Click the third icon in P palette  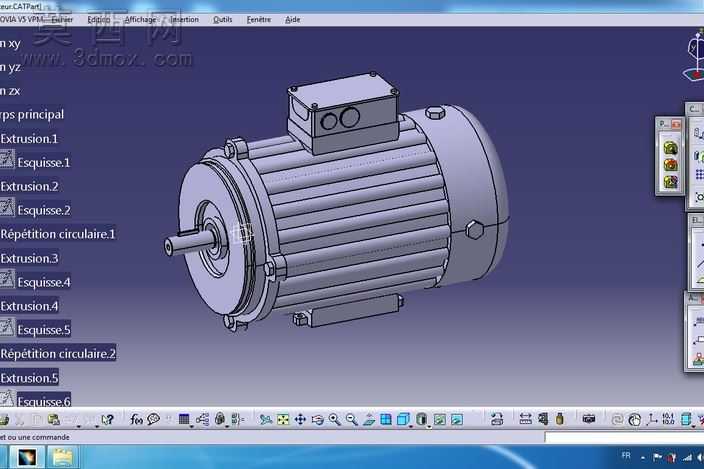(x=670, y=182)
